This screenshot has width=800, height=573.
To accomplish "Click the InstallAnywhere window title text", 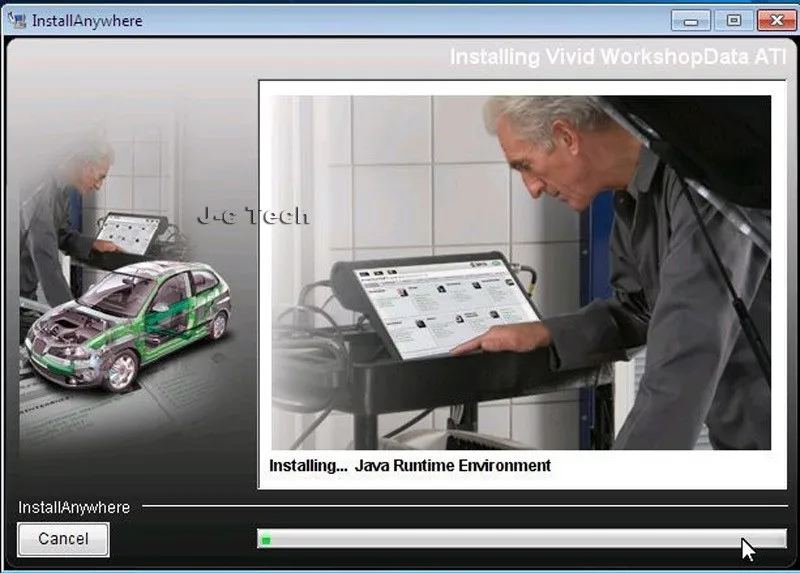I will [x=87, y=21].
